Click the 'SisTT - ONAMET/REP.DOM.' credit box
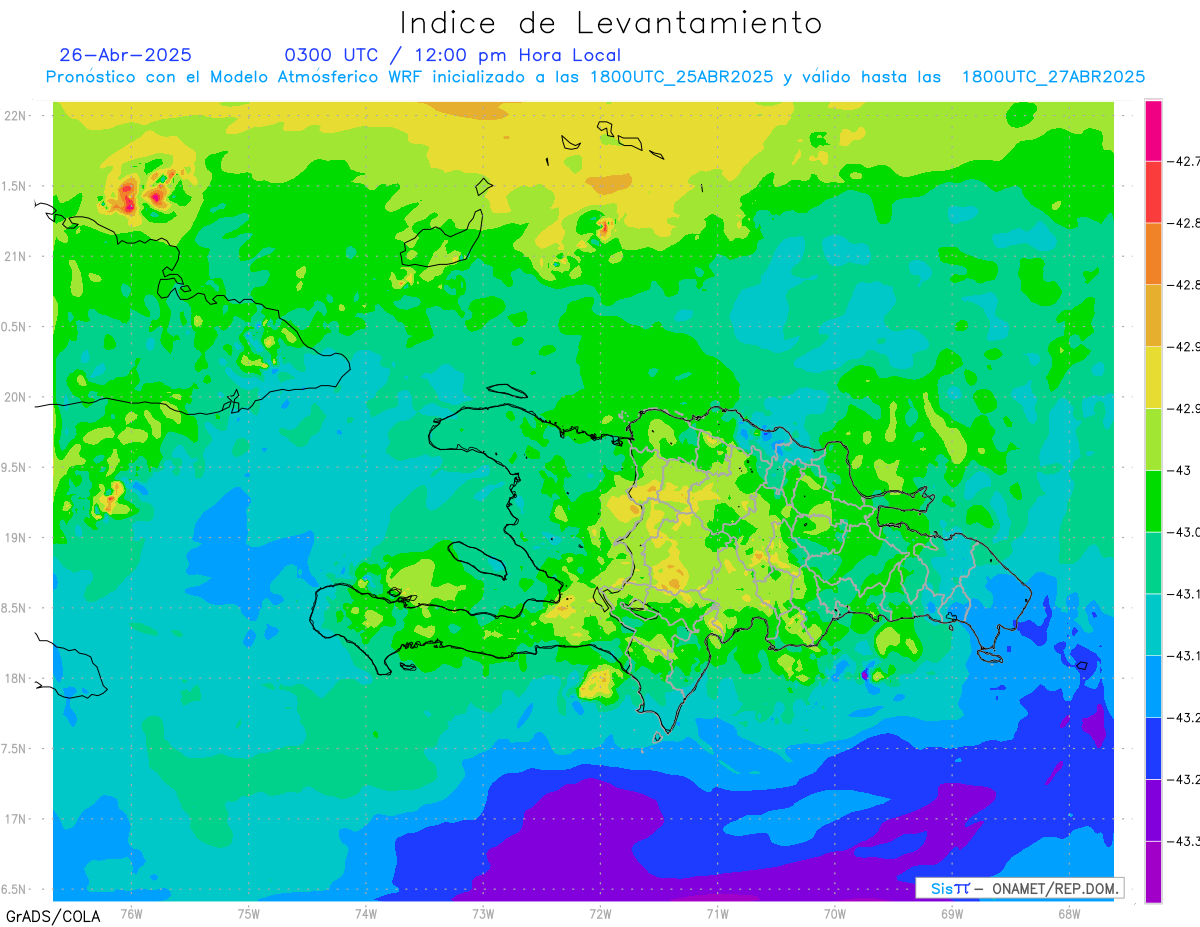 coord(1019,888)
